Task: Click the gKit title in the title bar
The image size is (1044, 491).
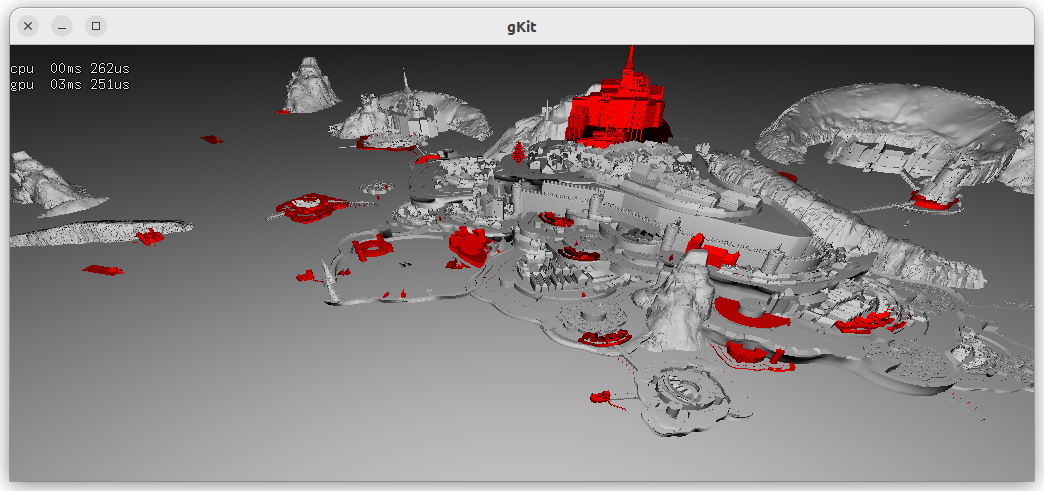Action: [522, 27]
